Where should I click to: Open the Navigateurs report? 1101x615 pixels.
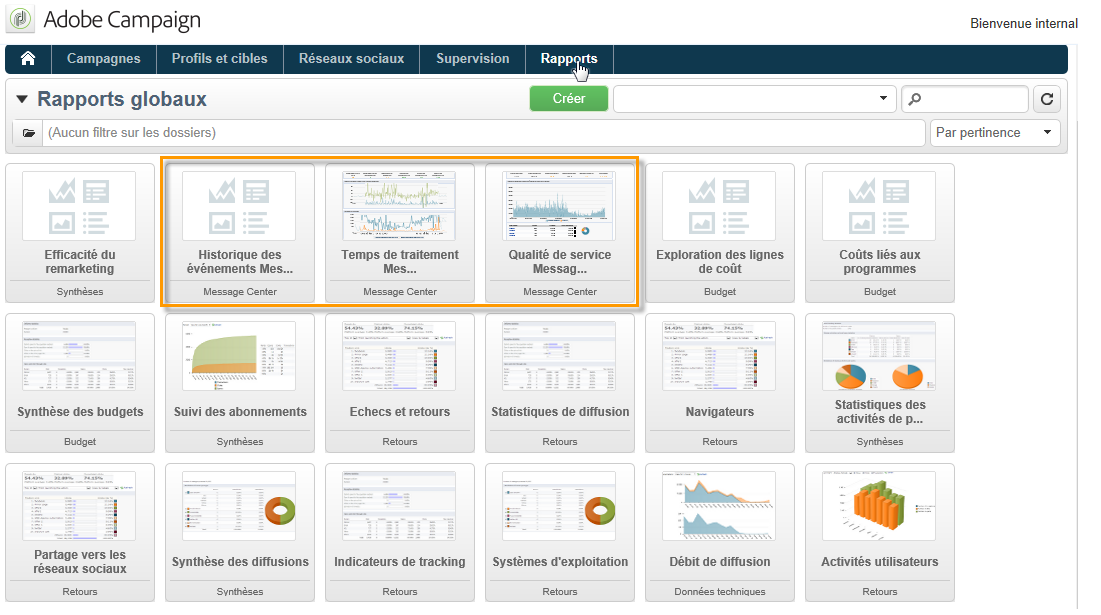(x=720, y=383)
